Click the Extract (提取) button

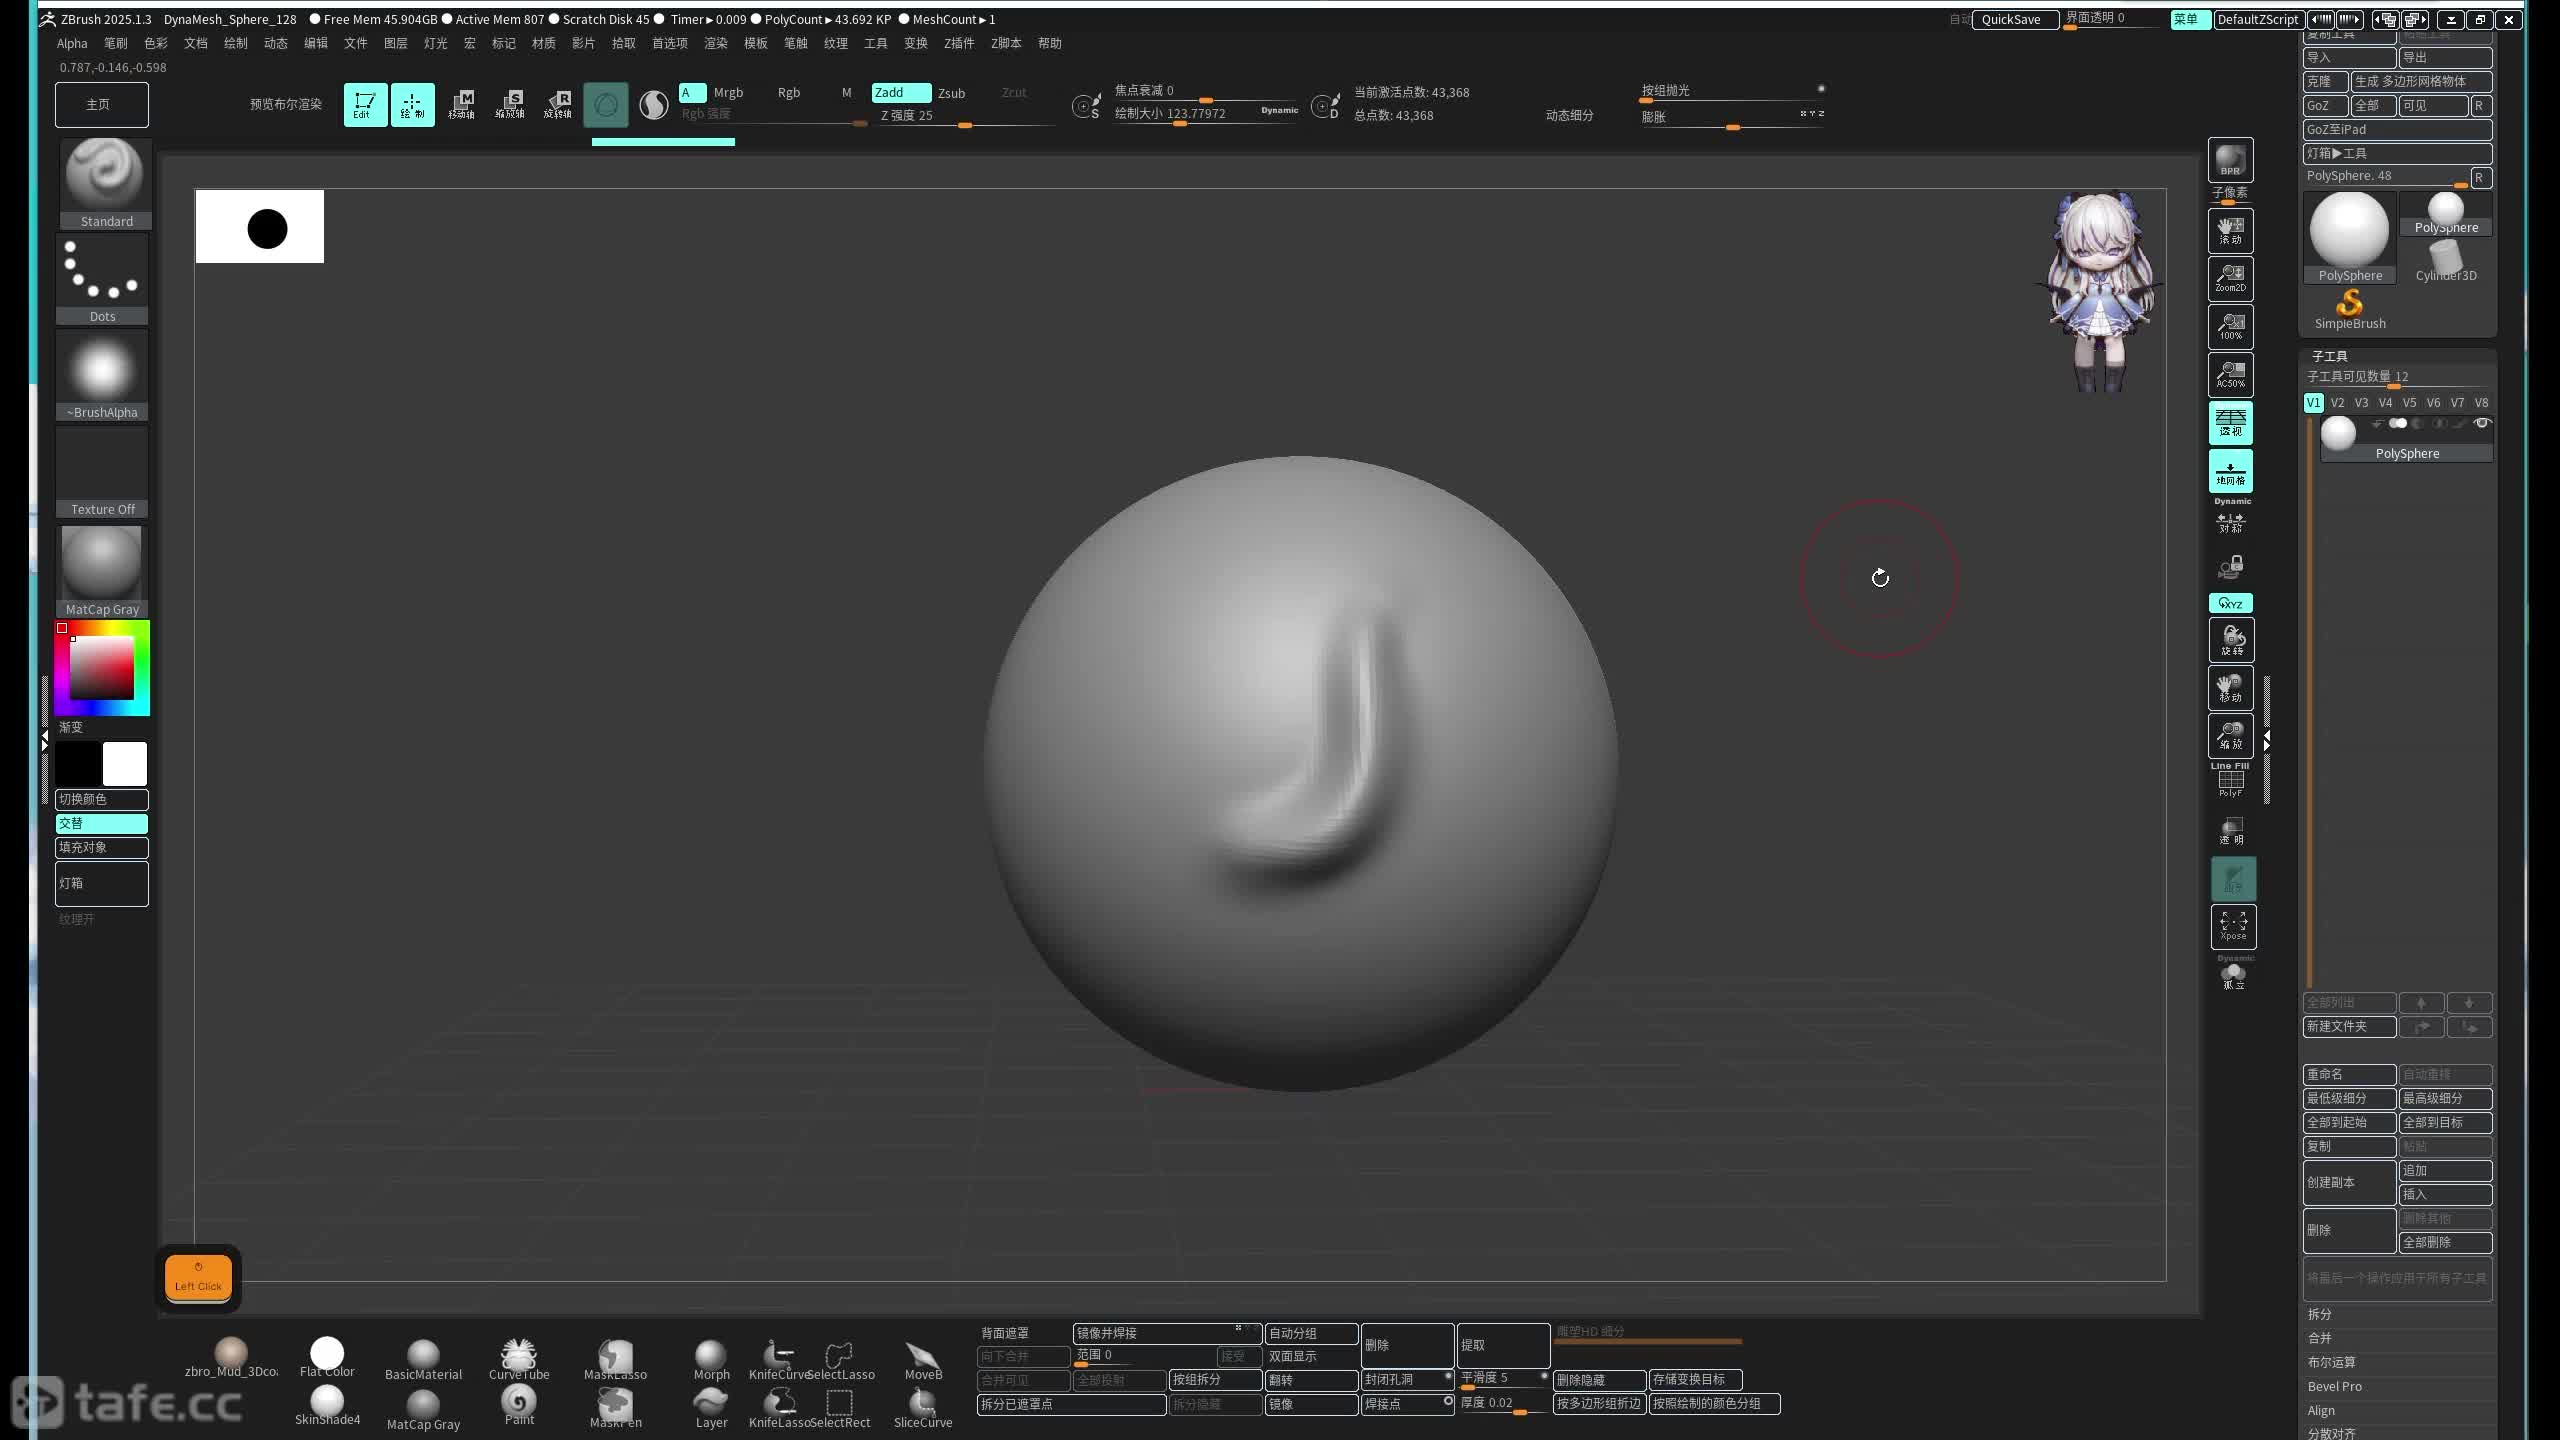point(1503,1345)
